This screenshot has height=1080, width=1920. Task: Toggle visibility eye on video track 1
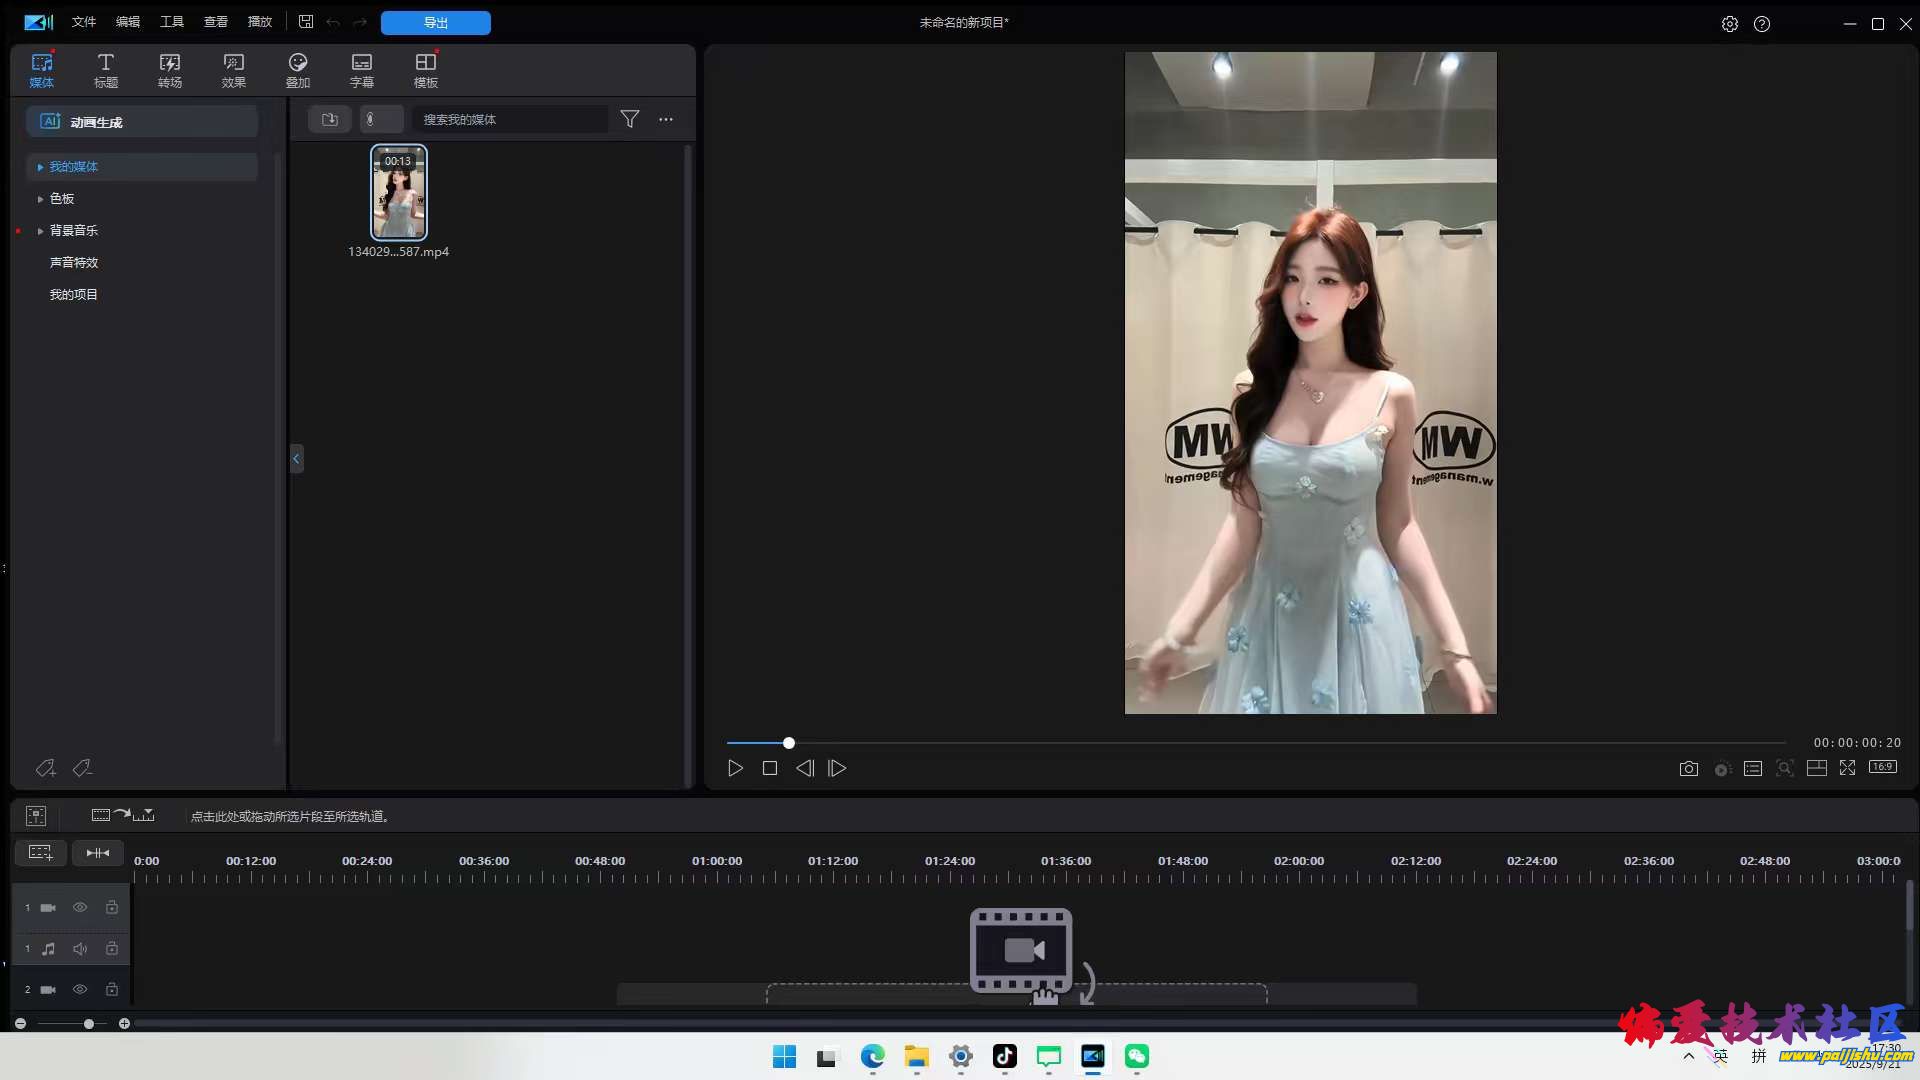coord(80,907)
